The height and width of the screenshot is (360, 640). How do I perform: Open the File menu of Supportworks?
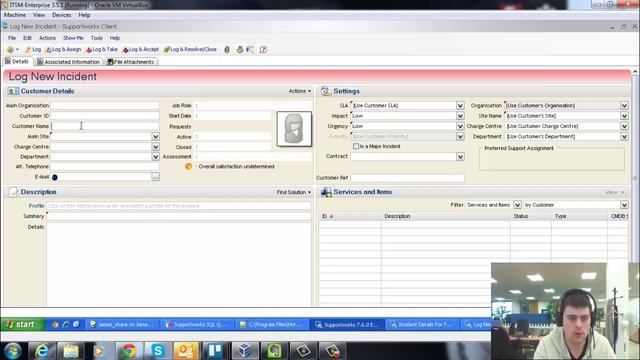click(12, 38)
